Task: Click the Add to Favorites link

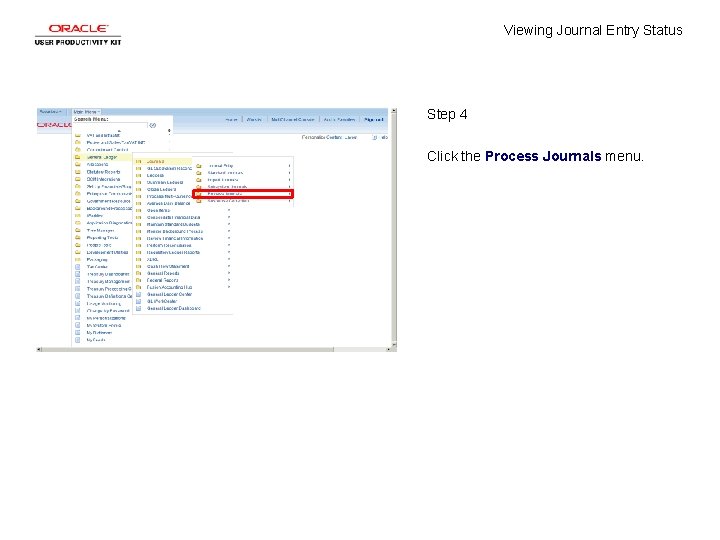Action: pos(339,119)
